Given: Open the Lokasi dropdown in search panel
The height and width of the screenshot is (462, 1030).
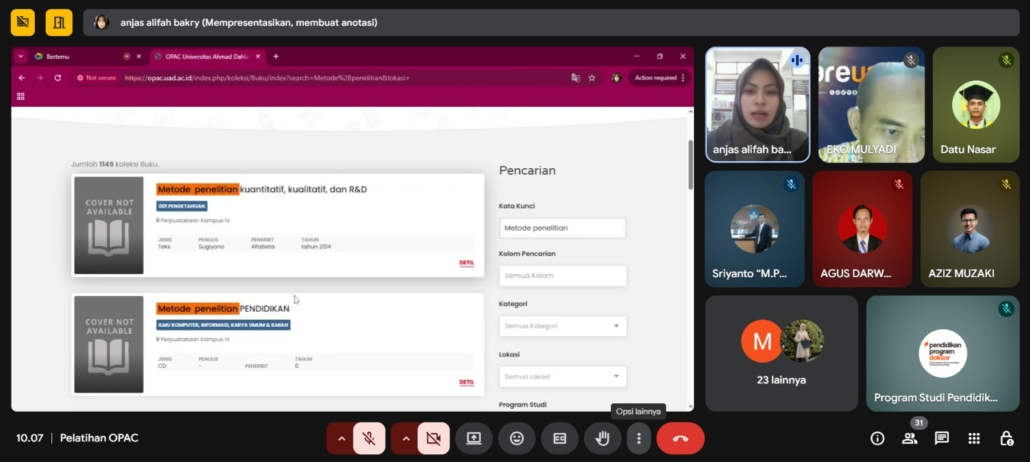Looking at the screenshot, I should pos(562,377).
